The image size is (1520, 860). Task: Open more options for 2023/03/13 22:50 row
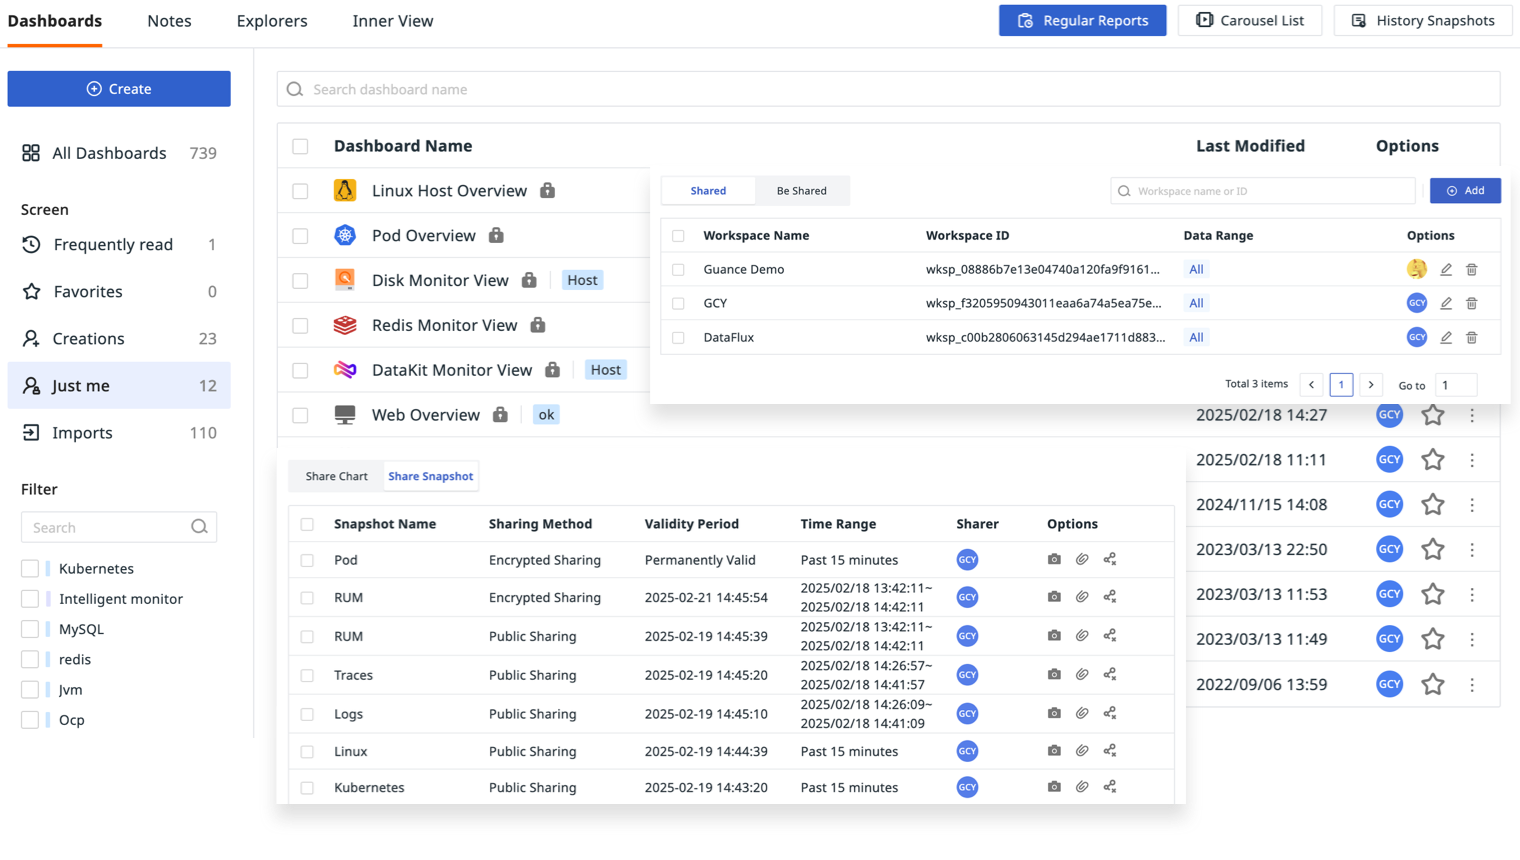(x=1472, y=550)
